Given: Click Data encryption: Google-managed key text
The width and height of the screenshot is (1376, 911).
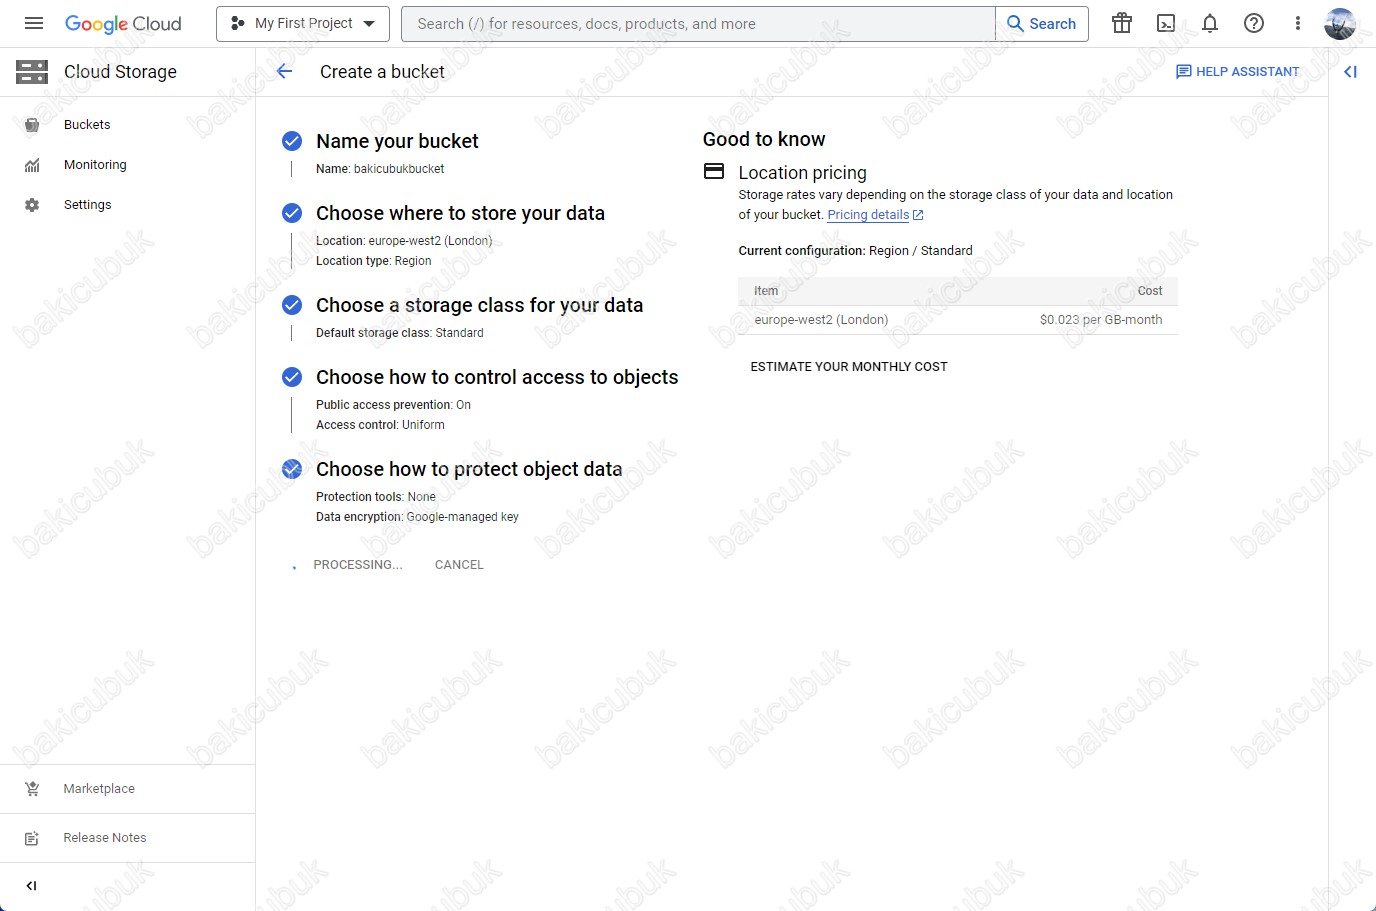Looking at the screenshot, I should pyautogui.click(x=417, y=517).
